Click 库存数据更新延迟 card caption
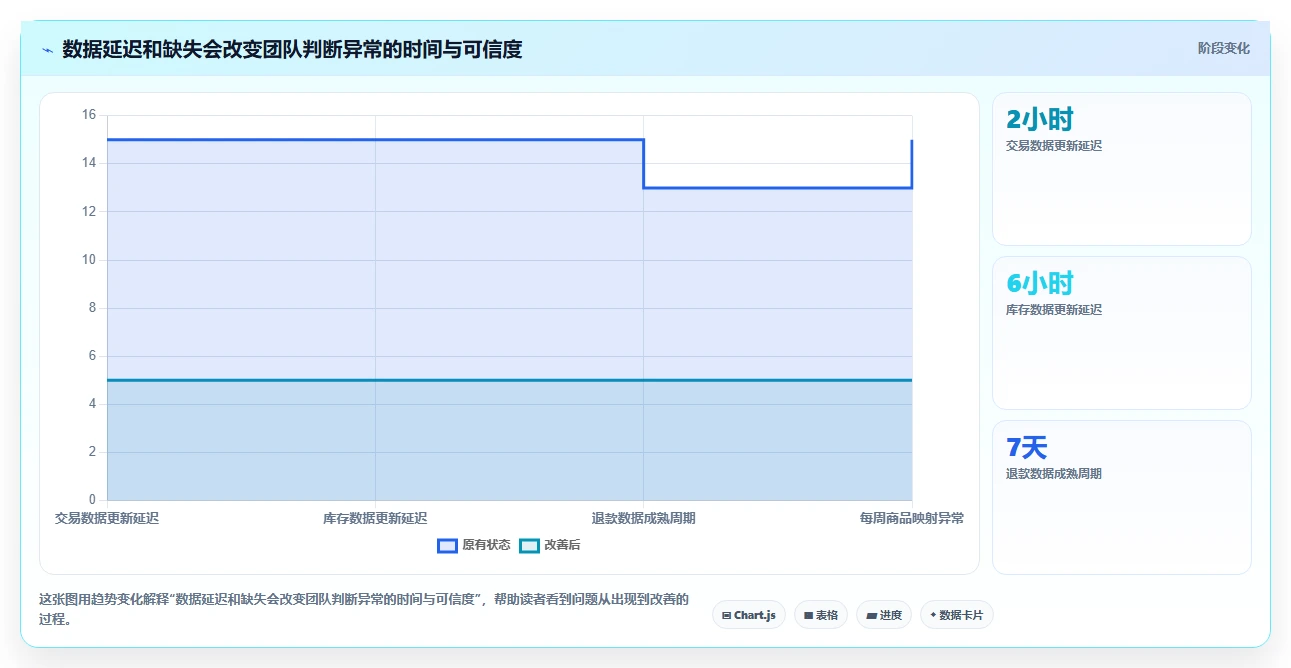Viewport: 1291px width, 668px height. (x=1054, y=310)
